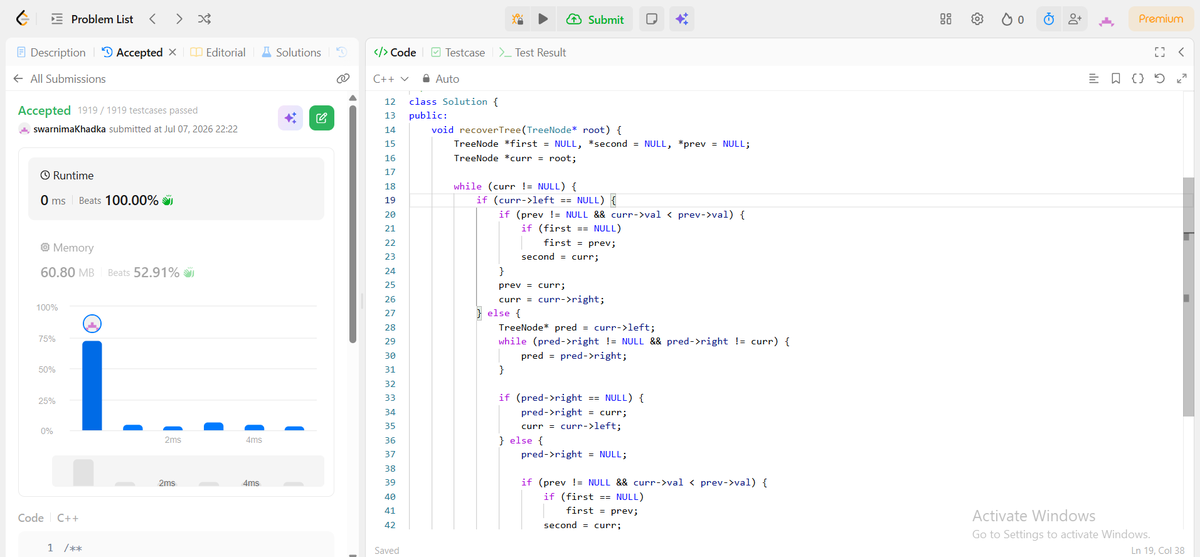
Task: Open the AI sparkle assistant in top bar
Action: 682,19
